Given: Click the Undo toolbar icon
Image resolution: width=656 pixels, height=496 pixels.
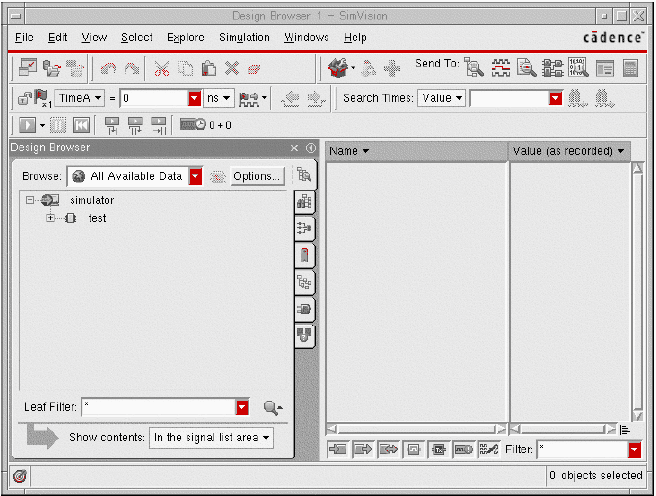Looking at the screenshot, I should [x=108, y=68].
